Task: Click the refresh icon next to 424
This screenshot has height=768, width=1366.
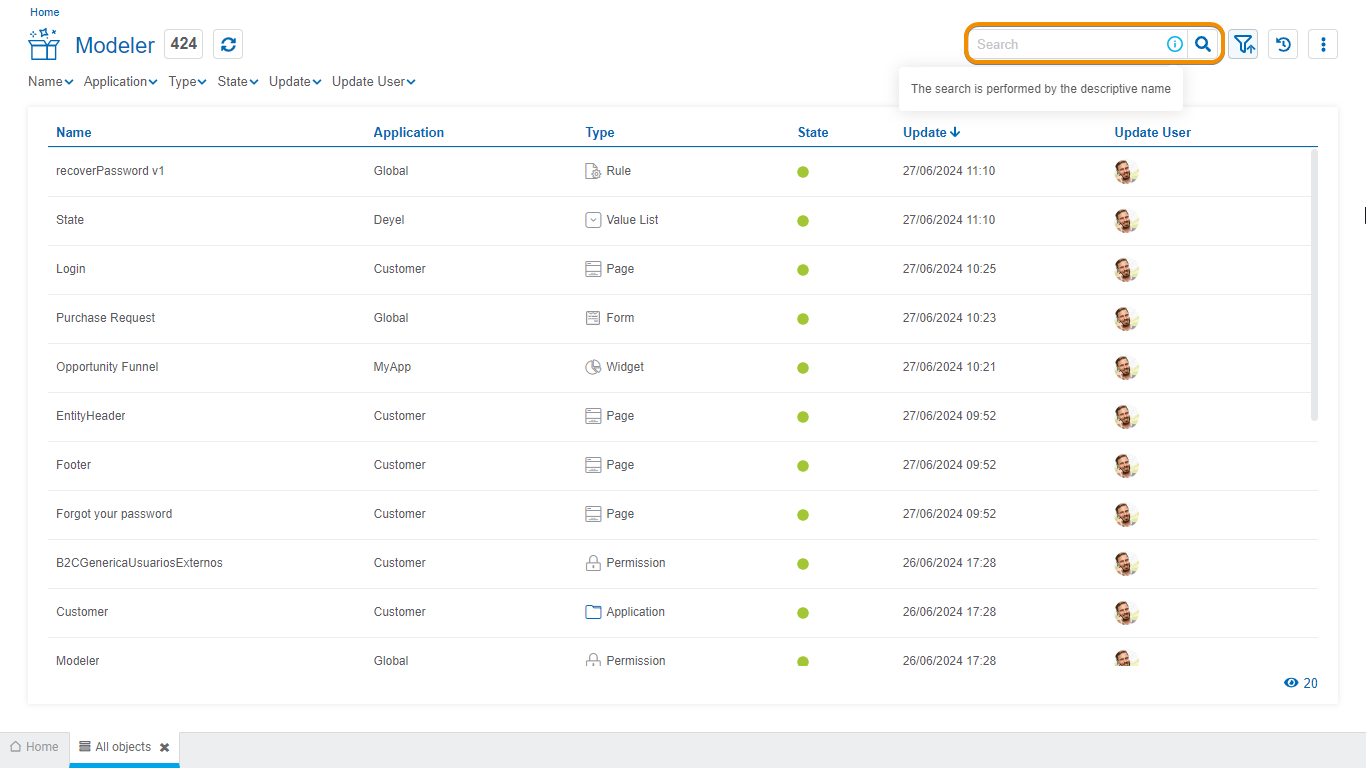Action: point(228,44)
